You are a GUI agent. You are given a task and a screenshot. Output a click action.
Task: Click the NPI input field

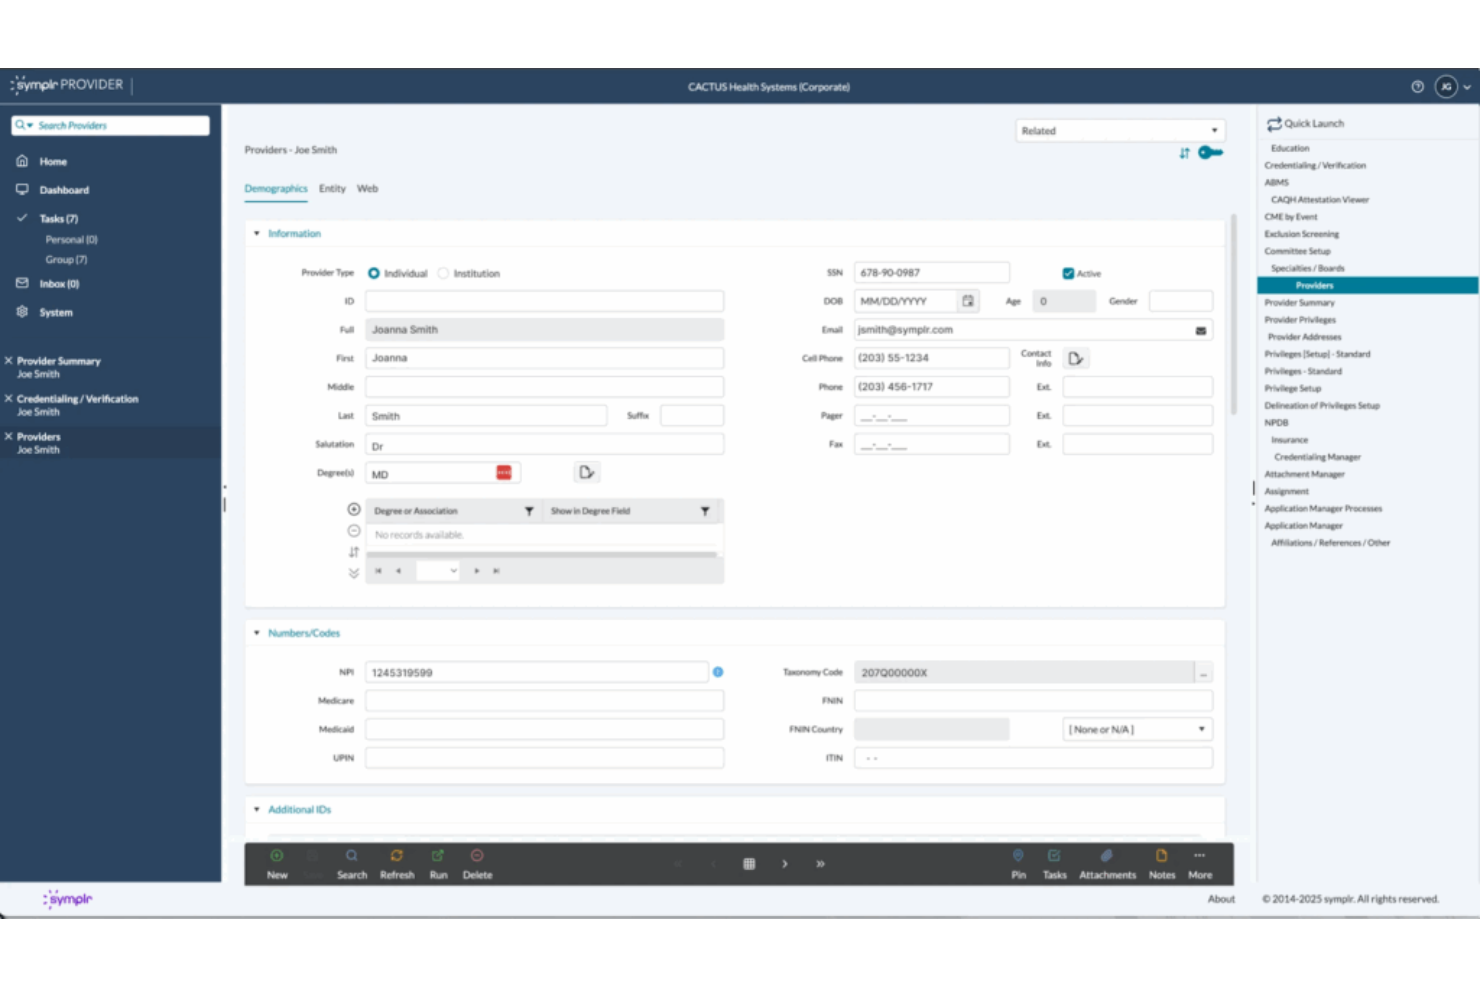537,673
